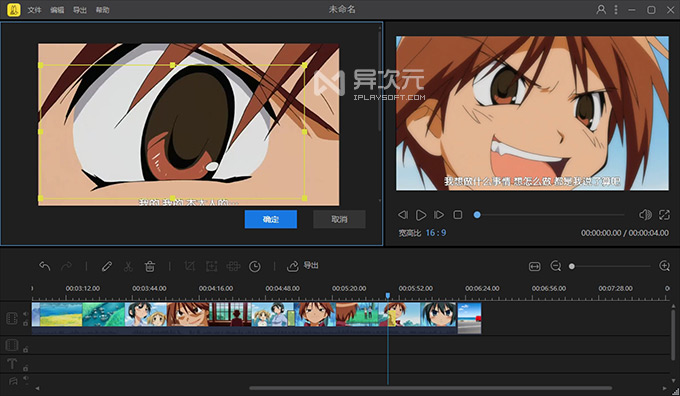Toggle the overlay track lock
This screenshot has height=396, width=680.
[26, 349]
